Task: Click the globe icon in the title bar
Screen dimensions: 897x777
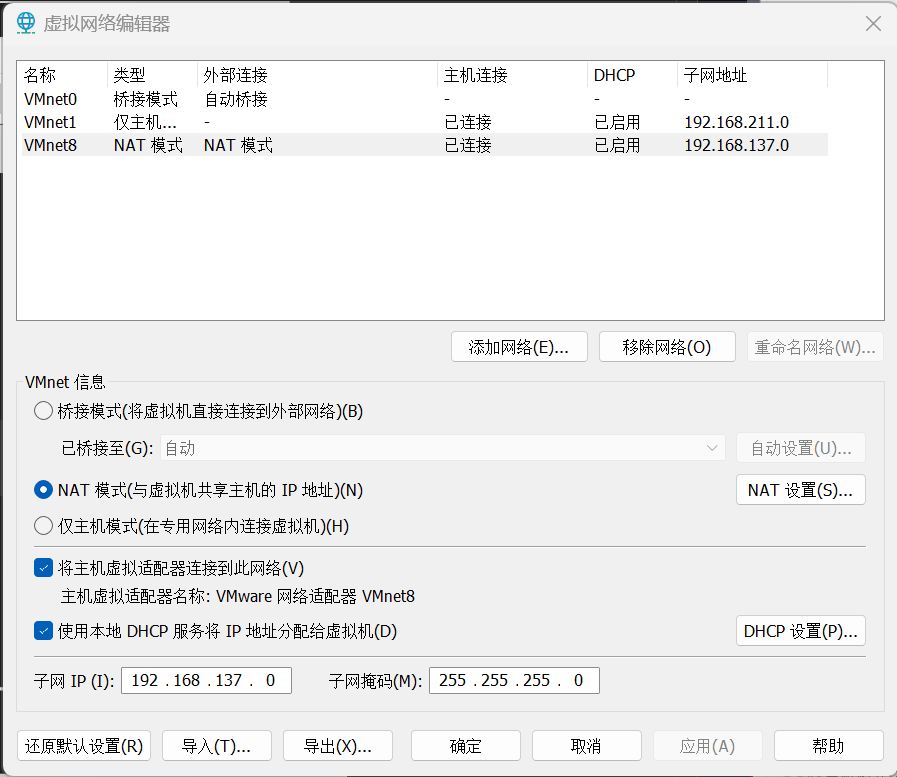Action: point(26,23)
